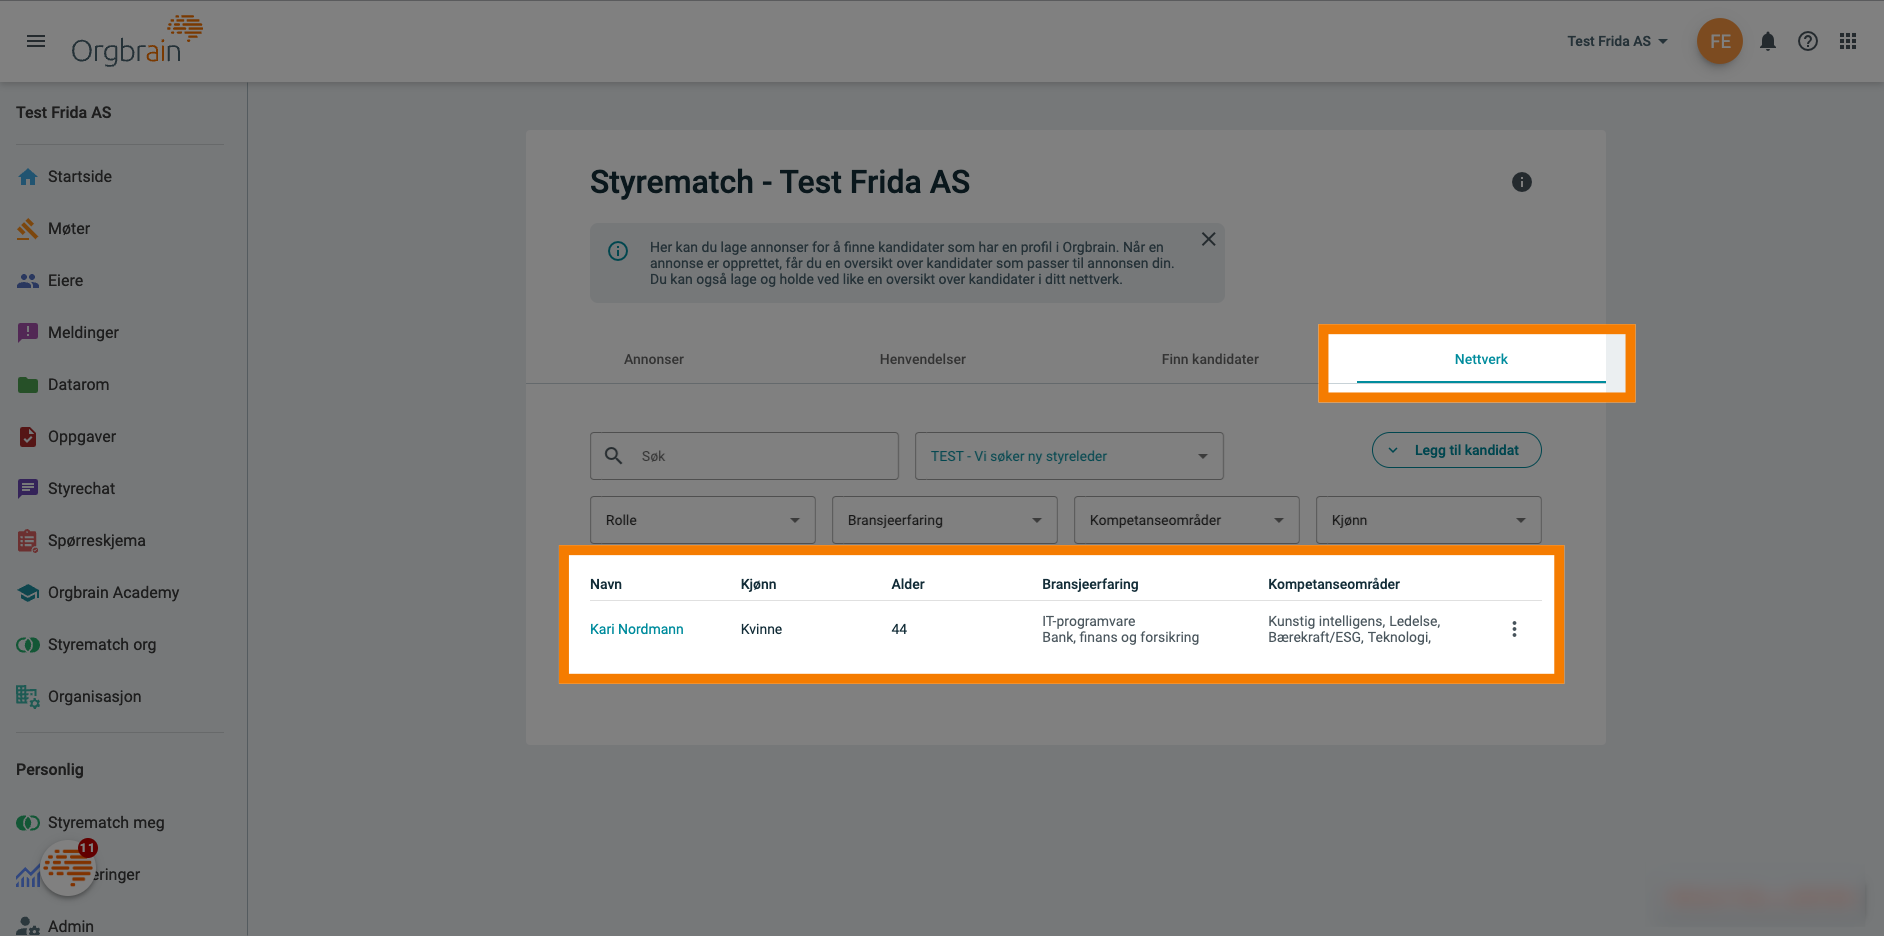Click the Styrematch org icon
This screenshot has height=936, width=1884.
pos(28,645)
